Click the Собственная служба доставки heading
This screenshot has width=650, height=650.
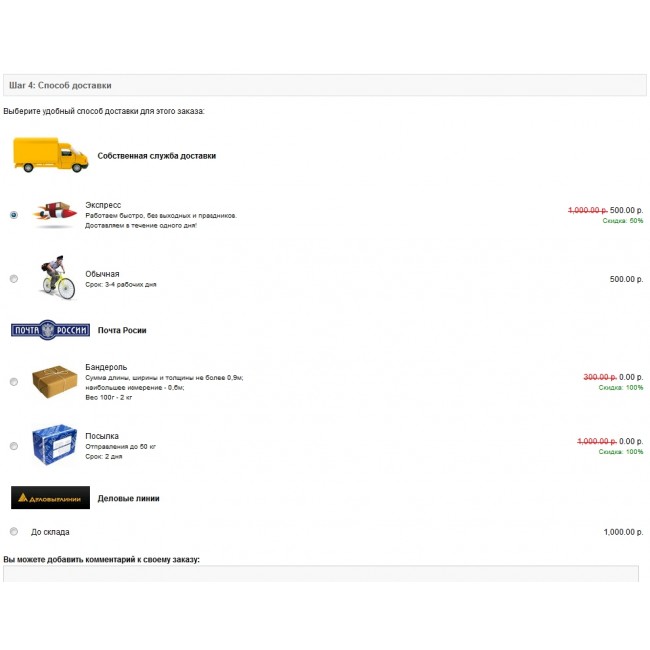click(x=156, y=156)
